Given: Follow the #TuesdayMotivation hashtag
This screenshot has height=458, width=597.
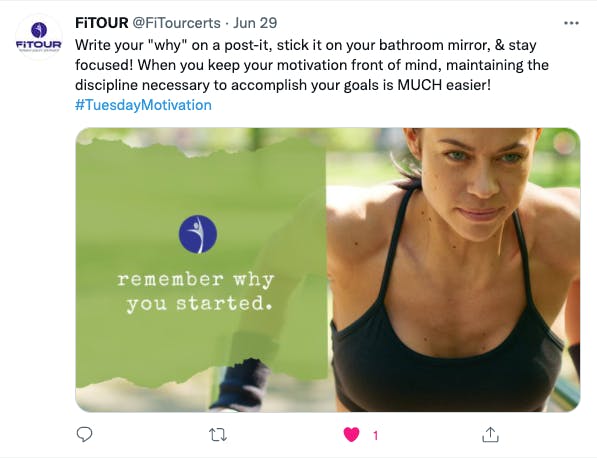Looking at the screenshot, I should (143, 105).
